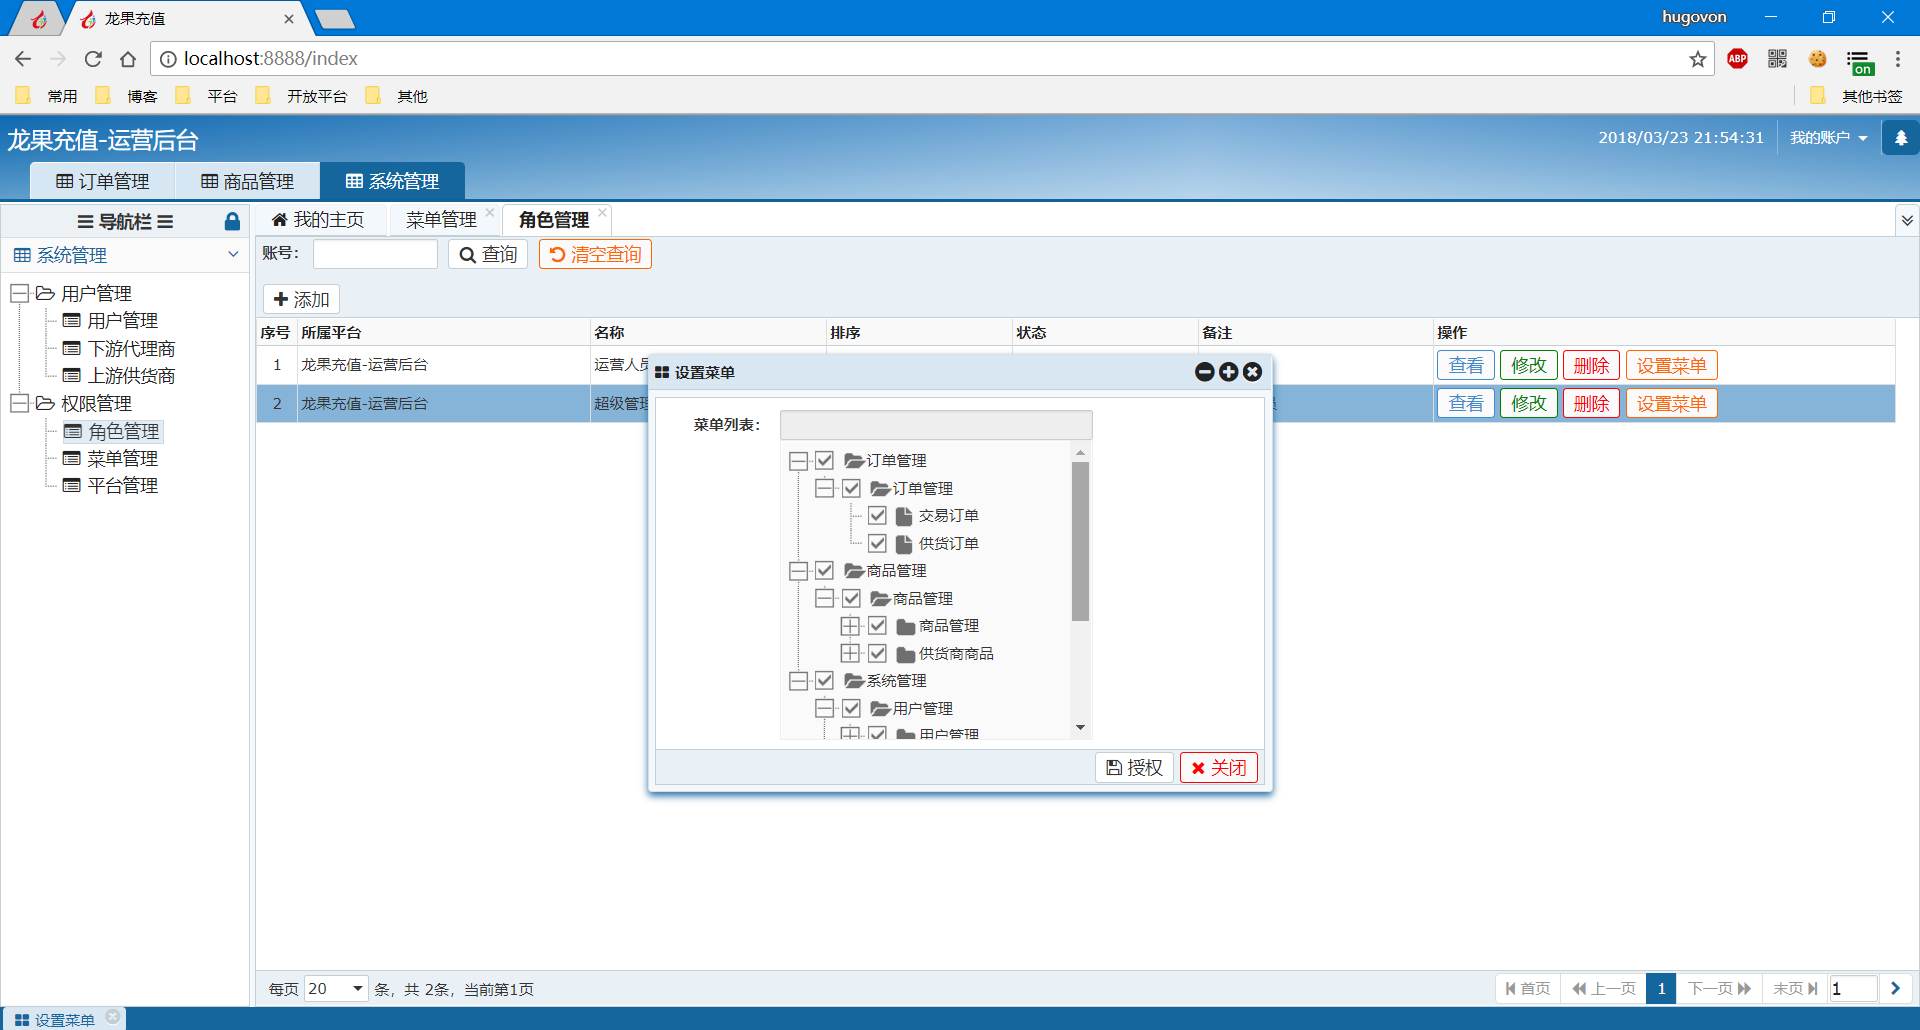Open the extension icon labeled on
The width and height of the screenshot is (1920, 1030).
(1860, 62)
